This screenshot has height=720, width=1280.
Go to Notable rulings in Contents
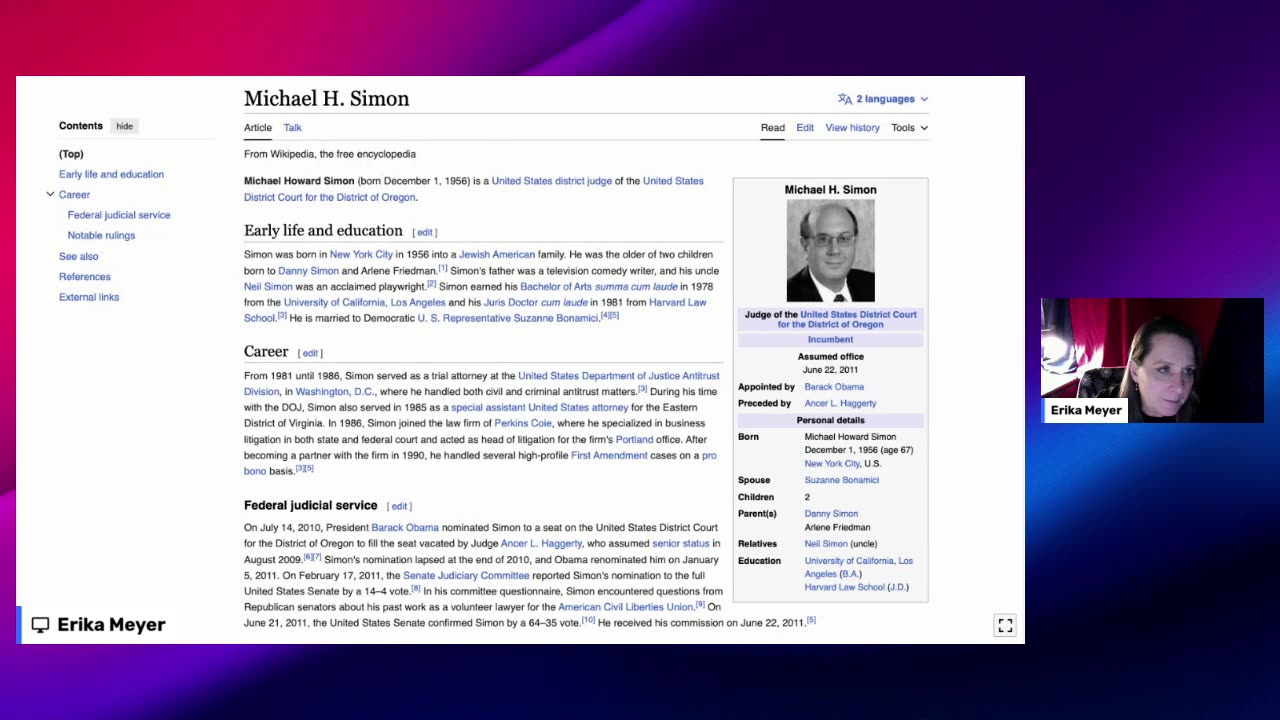click(101, 235)
